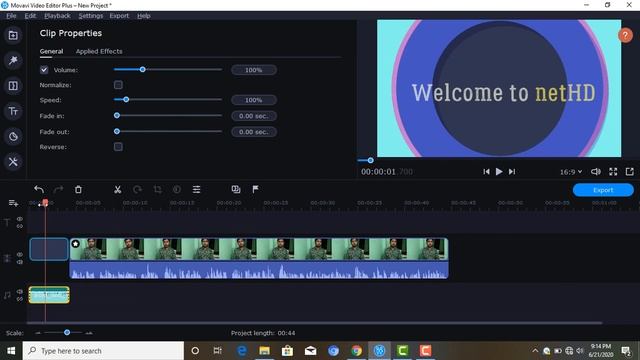
Task: Select the blue intro clip on video track
Action: (49, 249)
